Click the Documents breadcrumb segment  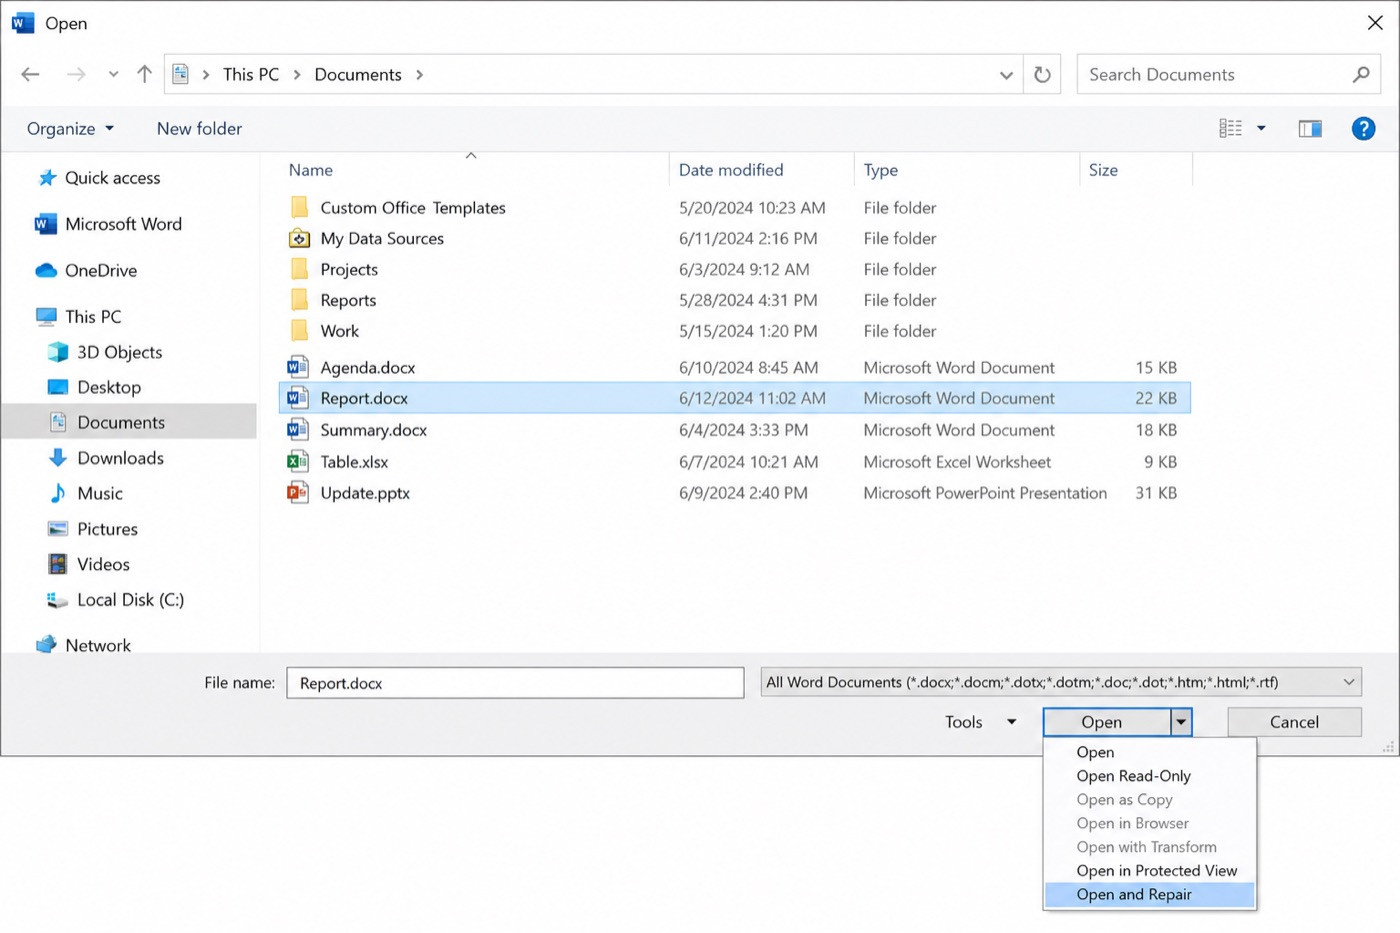coord(358,74)
